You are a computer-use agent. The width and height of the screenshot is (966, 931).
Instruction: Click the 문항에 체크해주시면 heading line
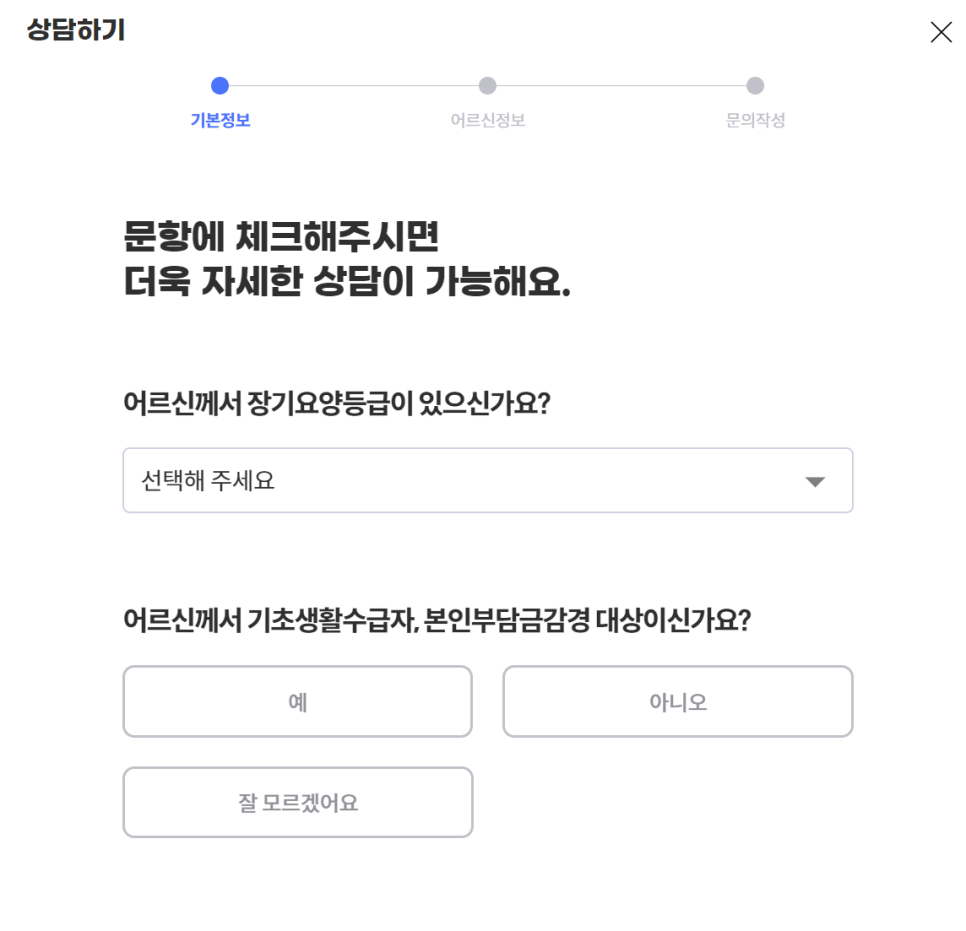click(281, 240)
